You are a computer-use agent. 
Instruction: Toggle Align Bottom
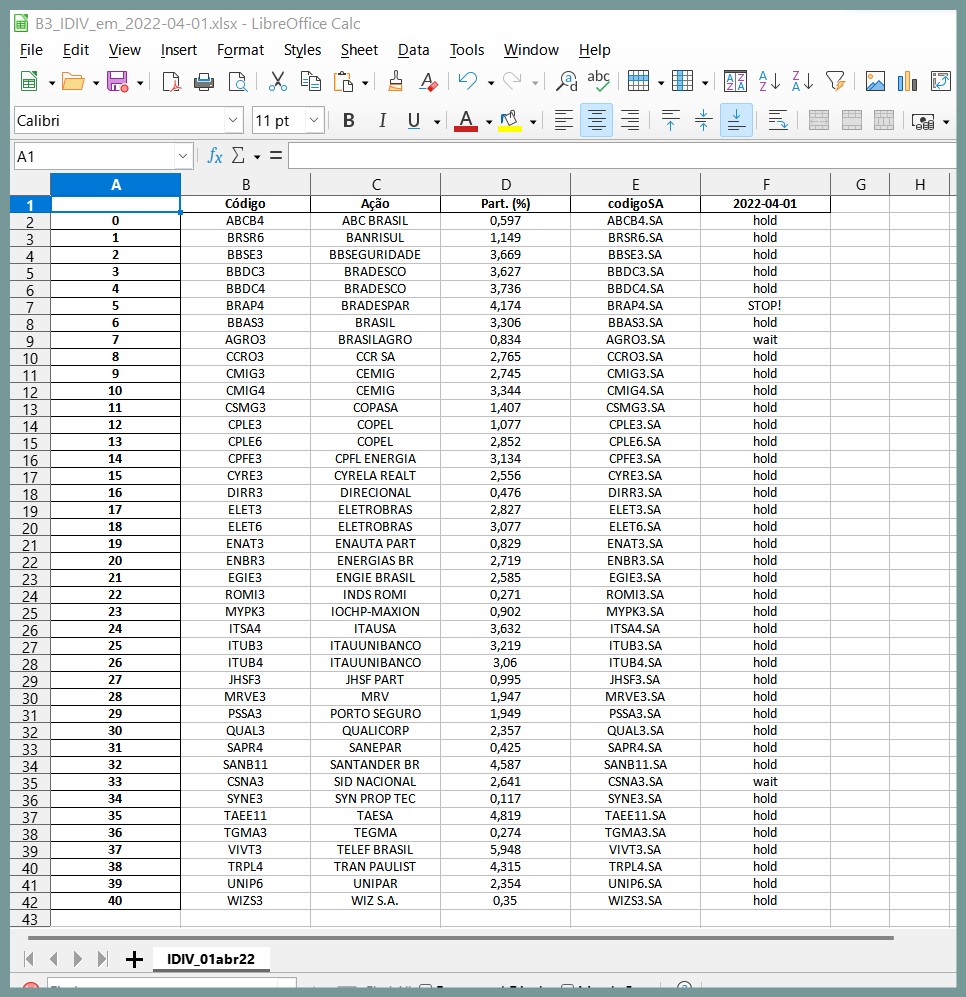pyautogui.click(x=736, y=120)
